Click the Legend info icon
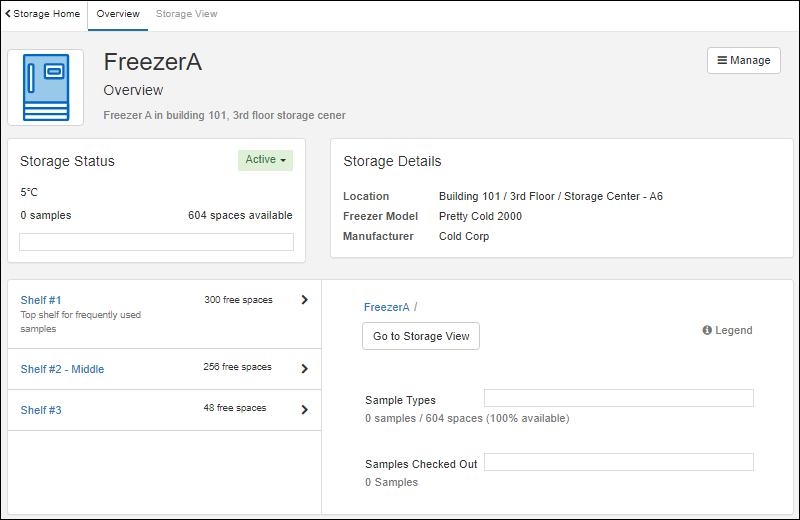This screenshot has height=520, width=800. coord(707,330)
